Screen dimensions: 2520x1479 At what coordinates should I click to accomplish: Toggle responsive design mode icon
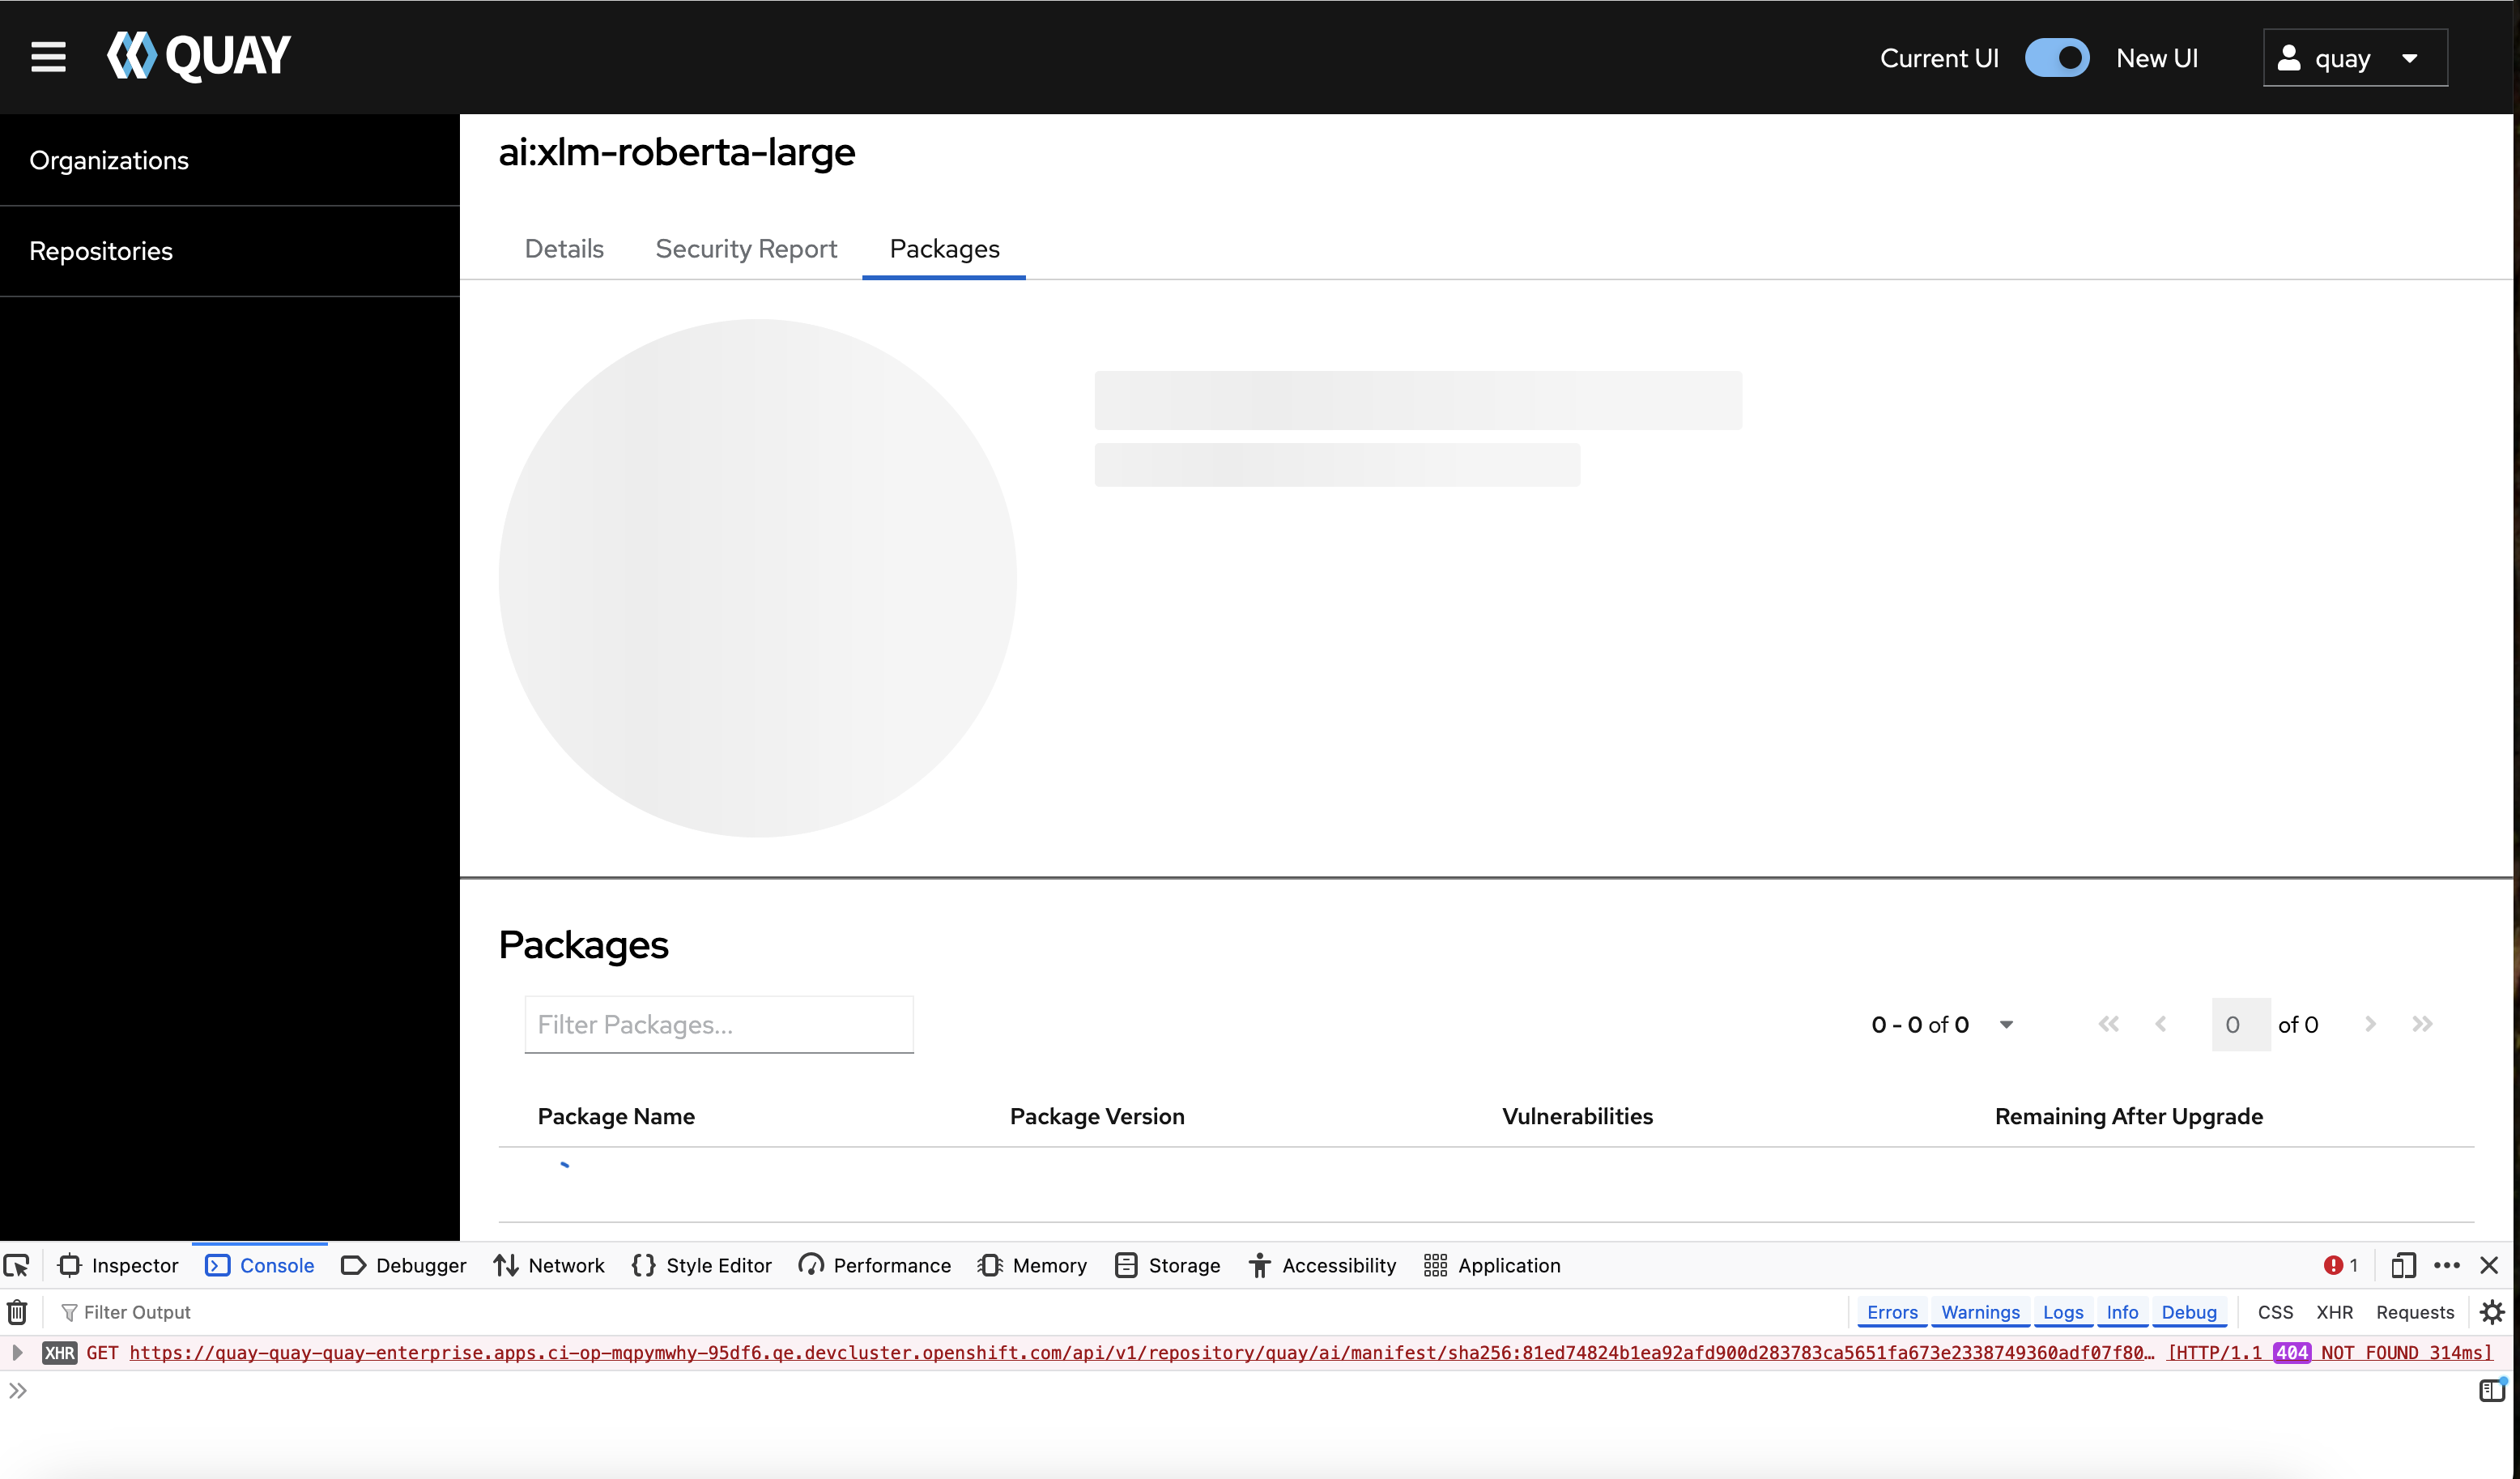tap(2403, 1265)
